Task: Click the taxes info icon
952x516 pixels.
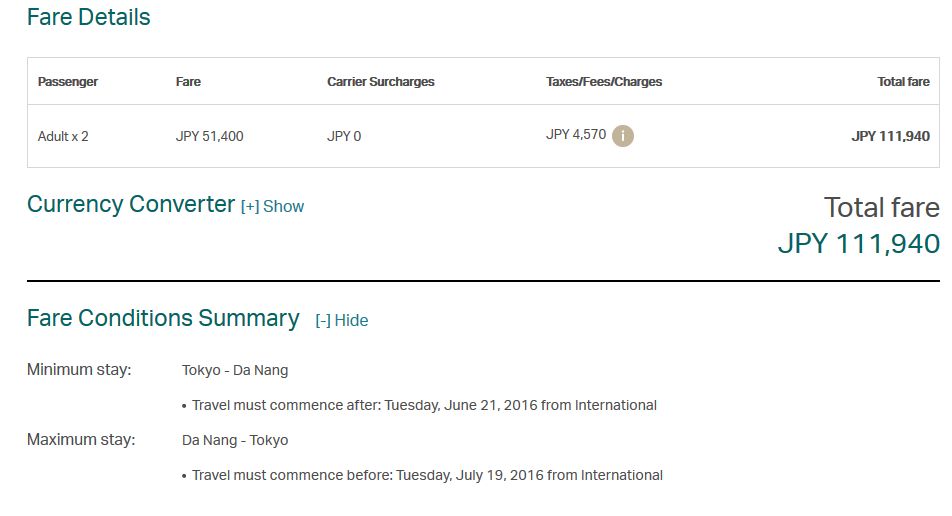Action: [x=622, y=135]
